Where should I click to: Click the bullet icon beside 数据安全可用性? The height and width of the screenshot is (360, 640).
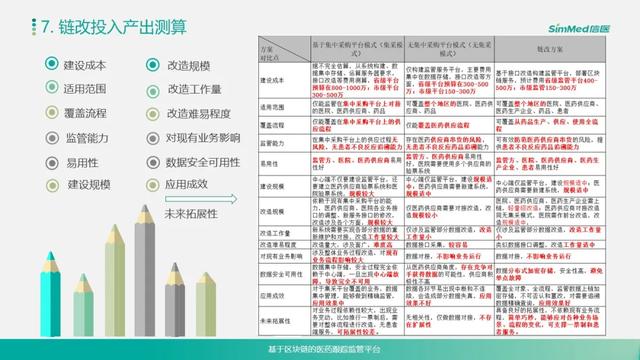click(153, 162)
